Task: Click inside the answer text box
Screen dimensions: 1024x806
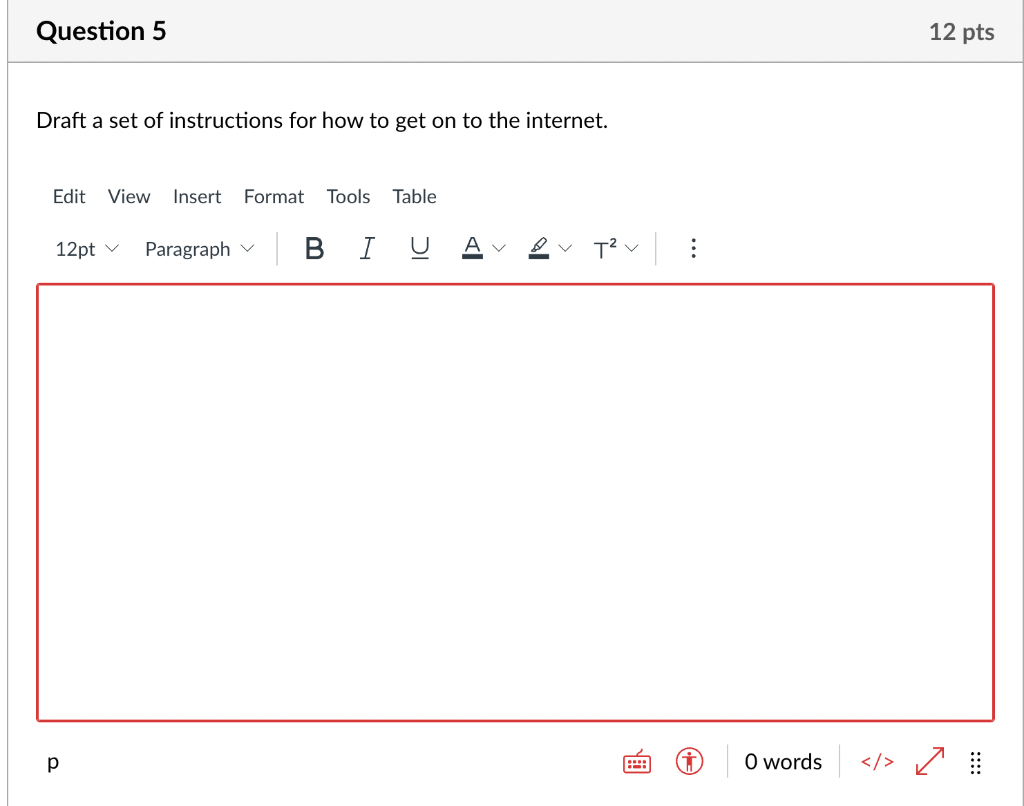Action: click(515, 500)
